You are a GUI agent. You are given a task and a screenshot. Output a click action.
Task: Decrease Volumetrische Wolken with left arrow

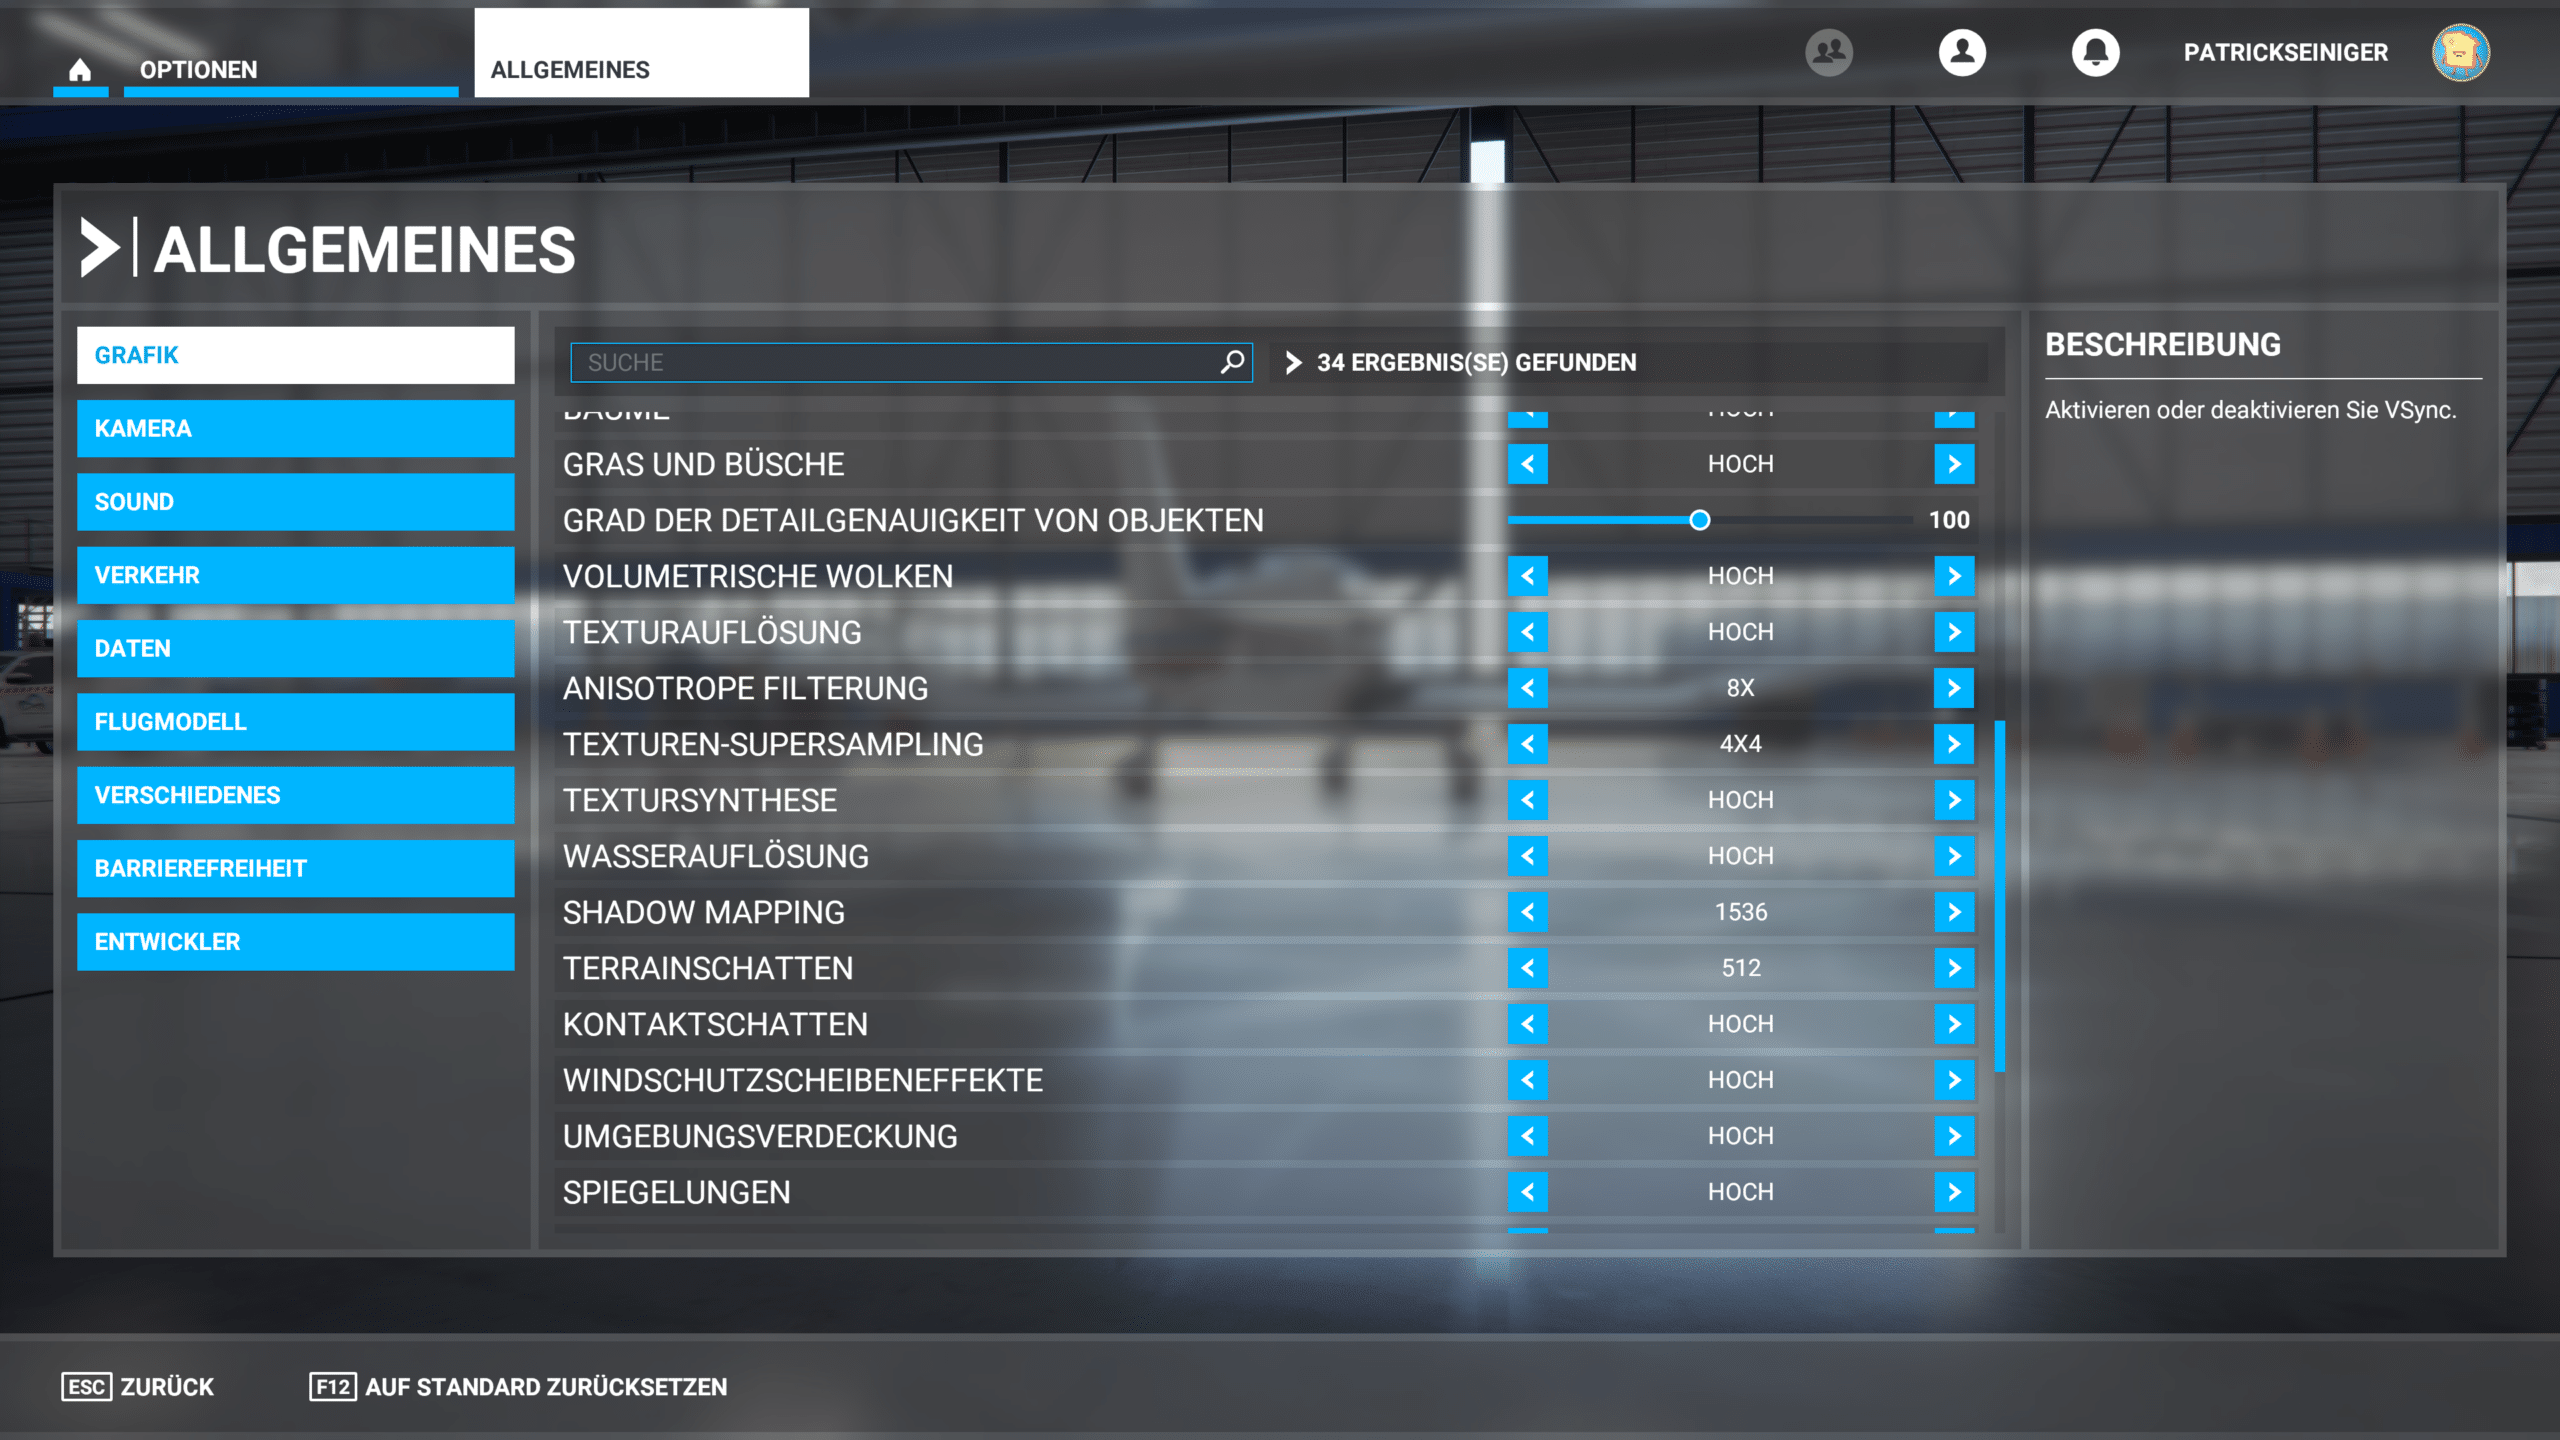pos(1527,576)
